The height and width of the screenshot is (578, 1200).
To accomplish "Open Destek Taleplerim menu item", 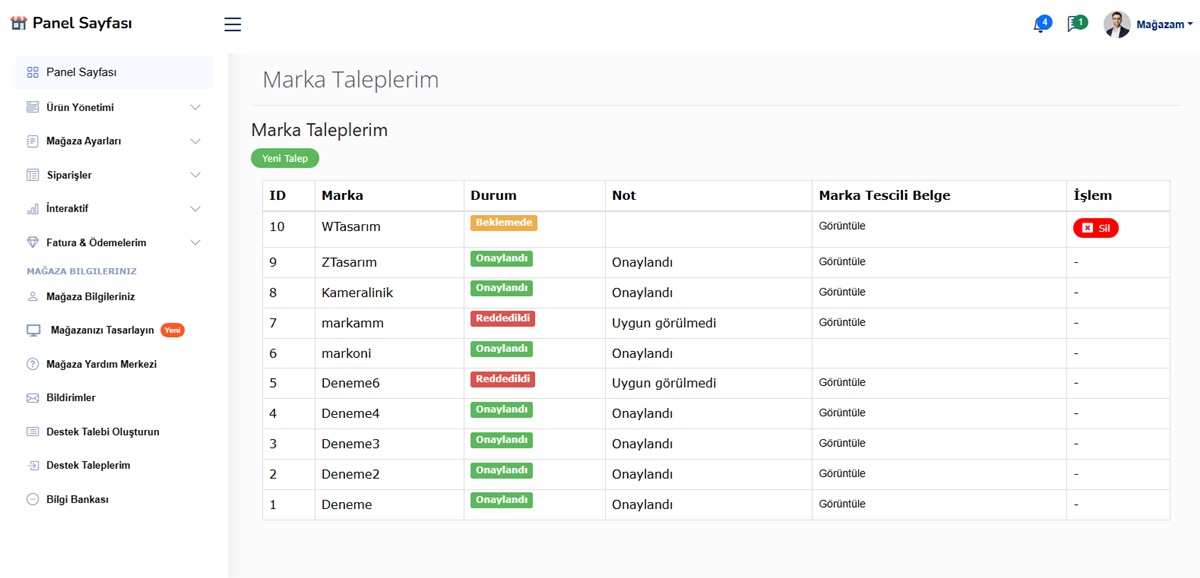I will tap(88, 465).
